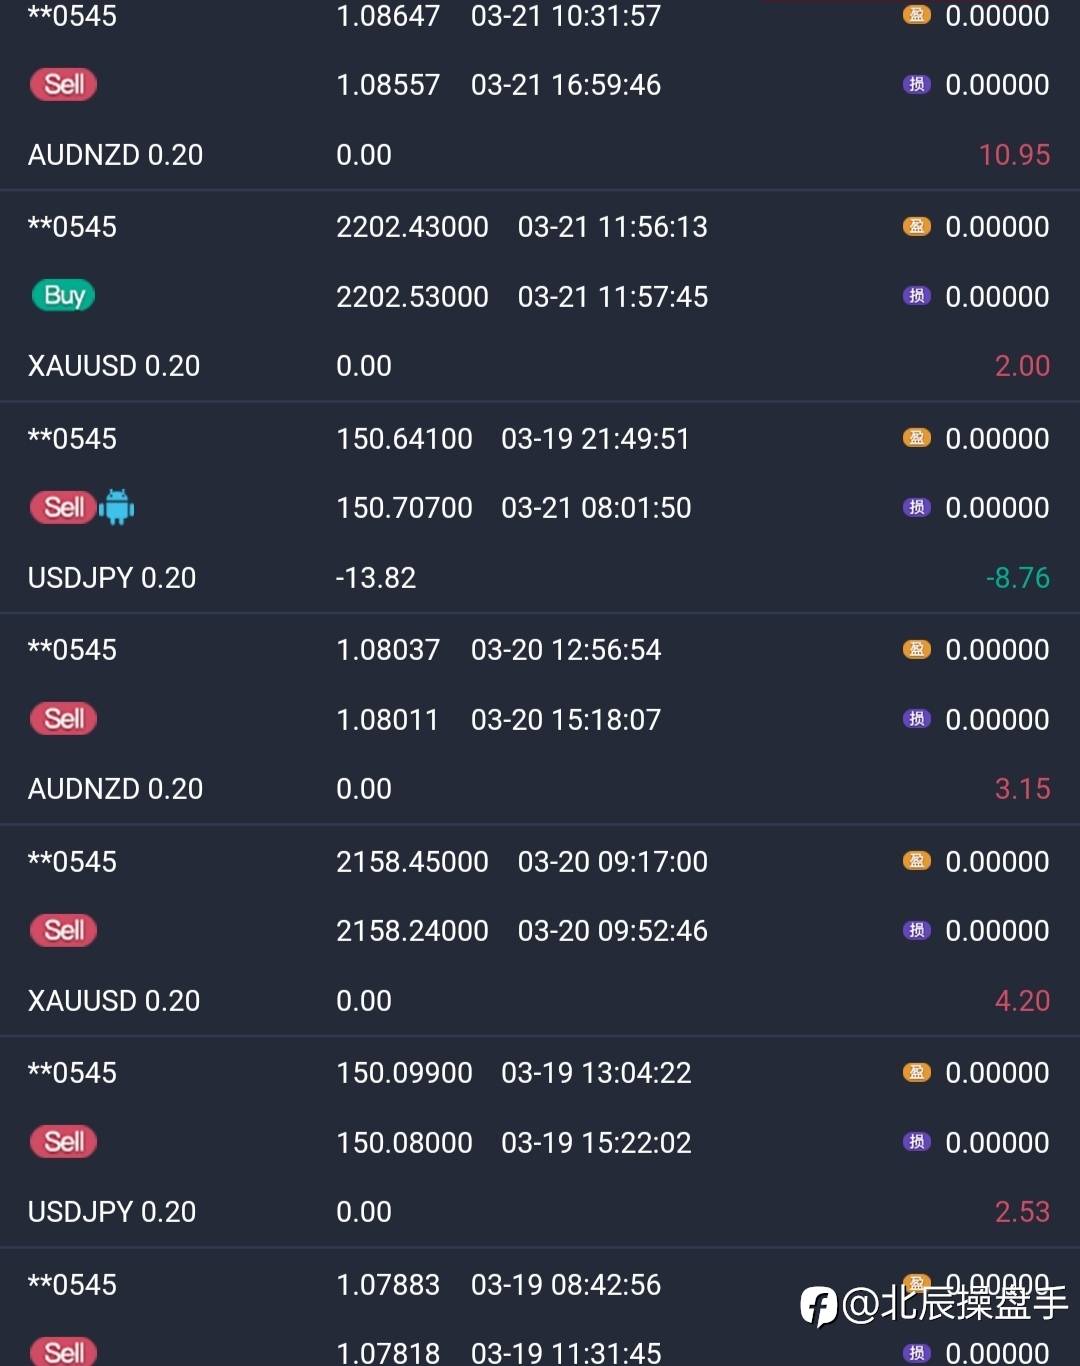Click the green Buy badge
Screen dimensions: 1080x1366
(x=64, y=296)
